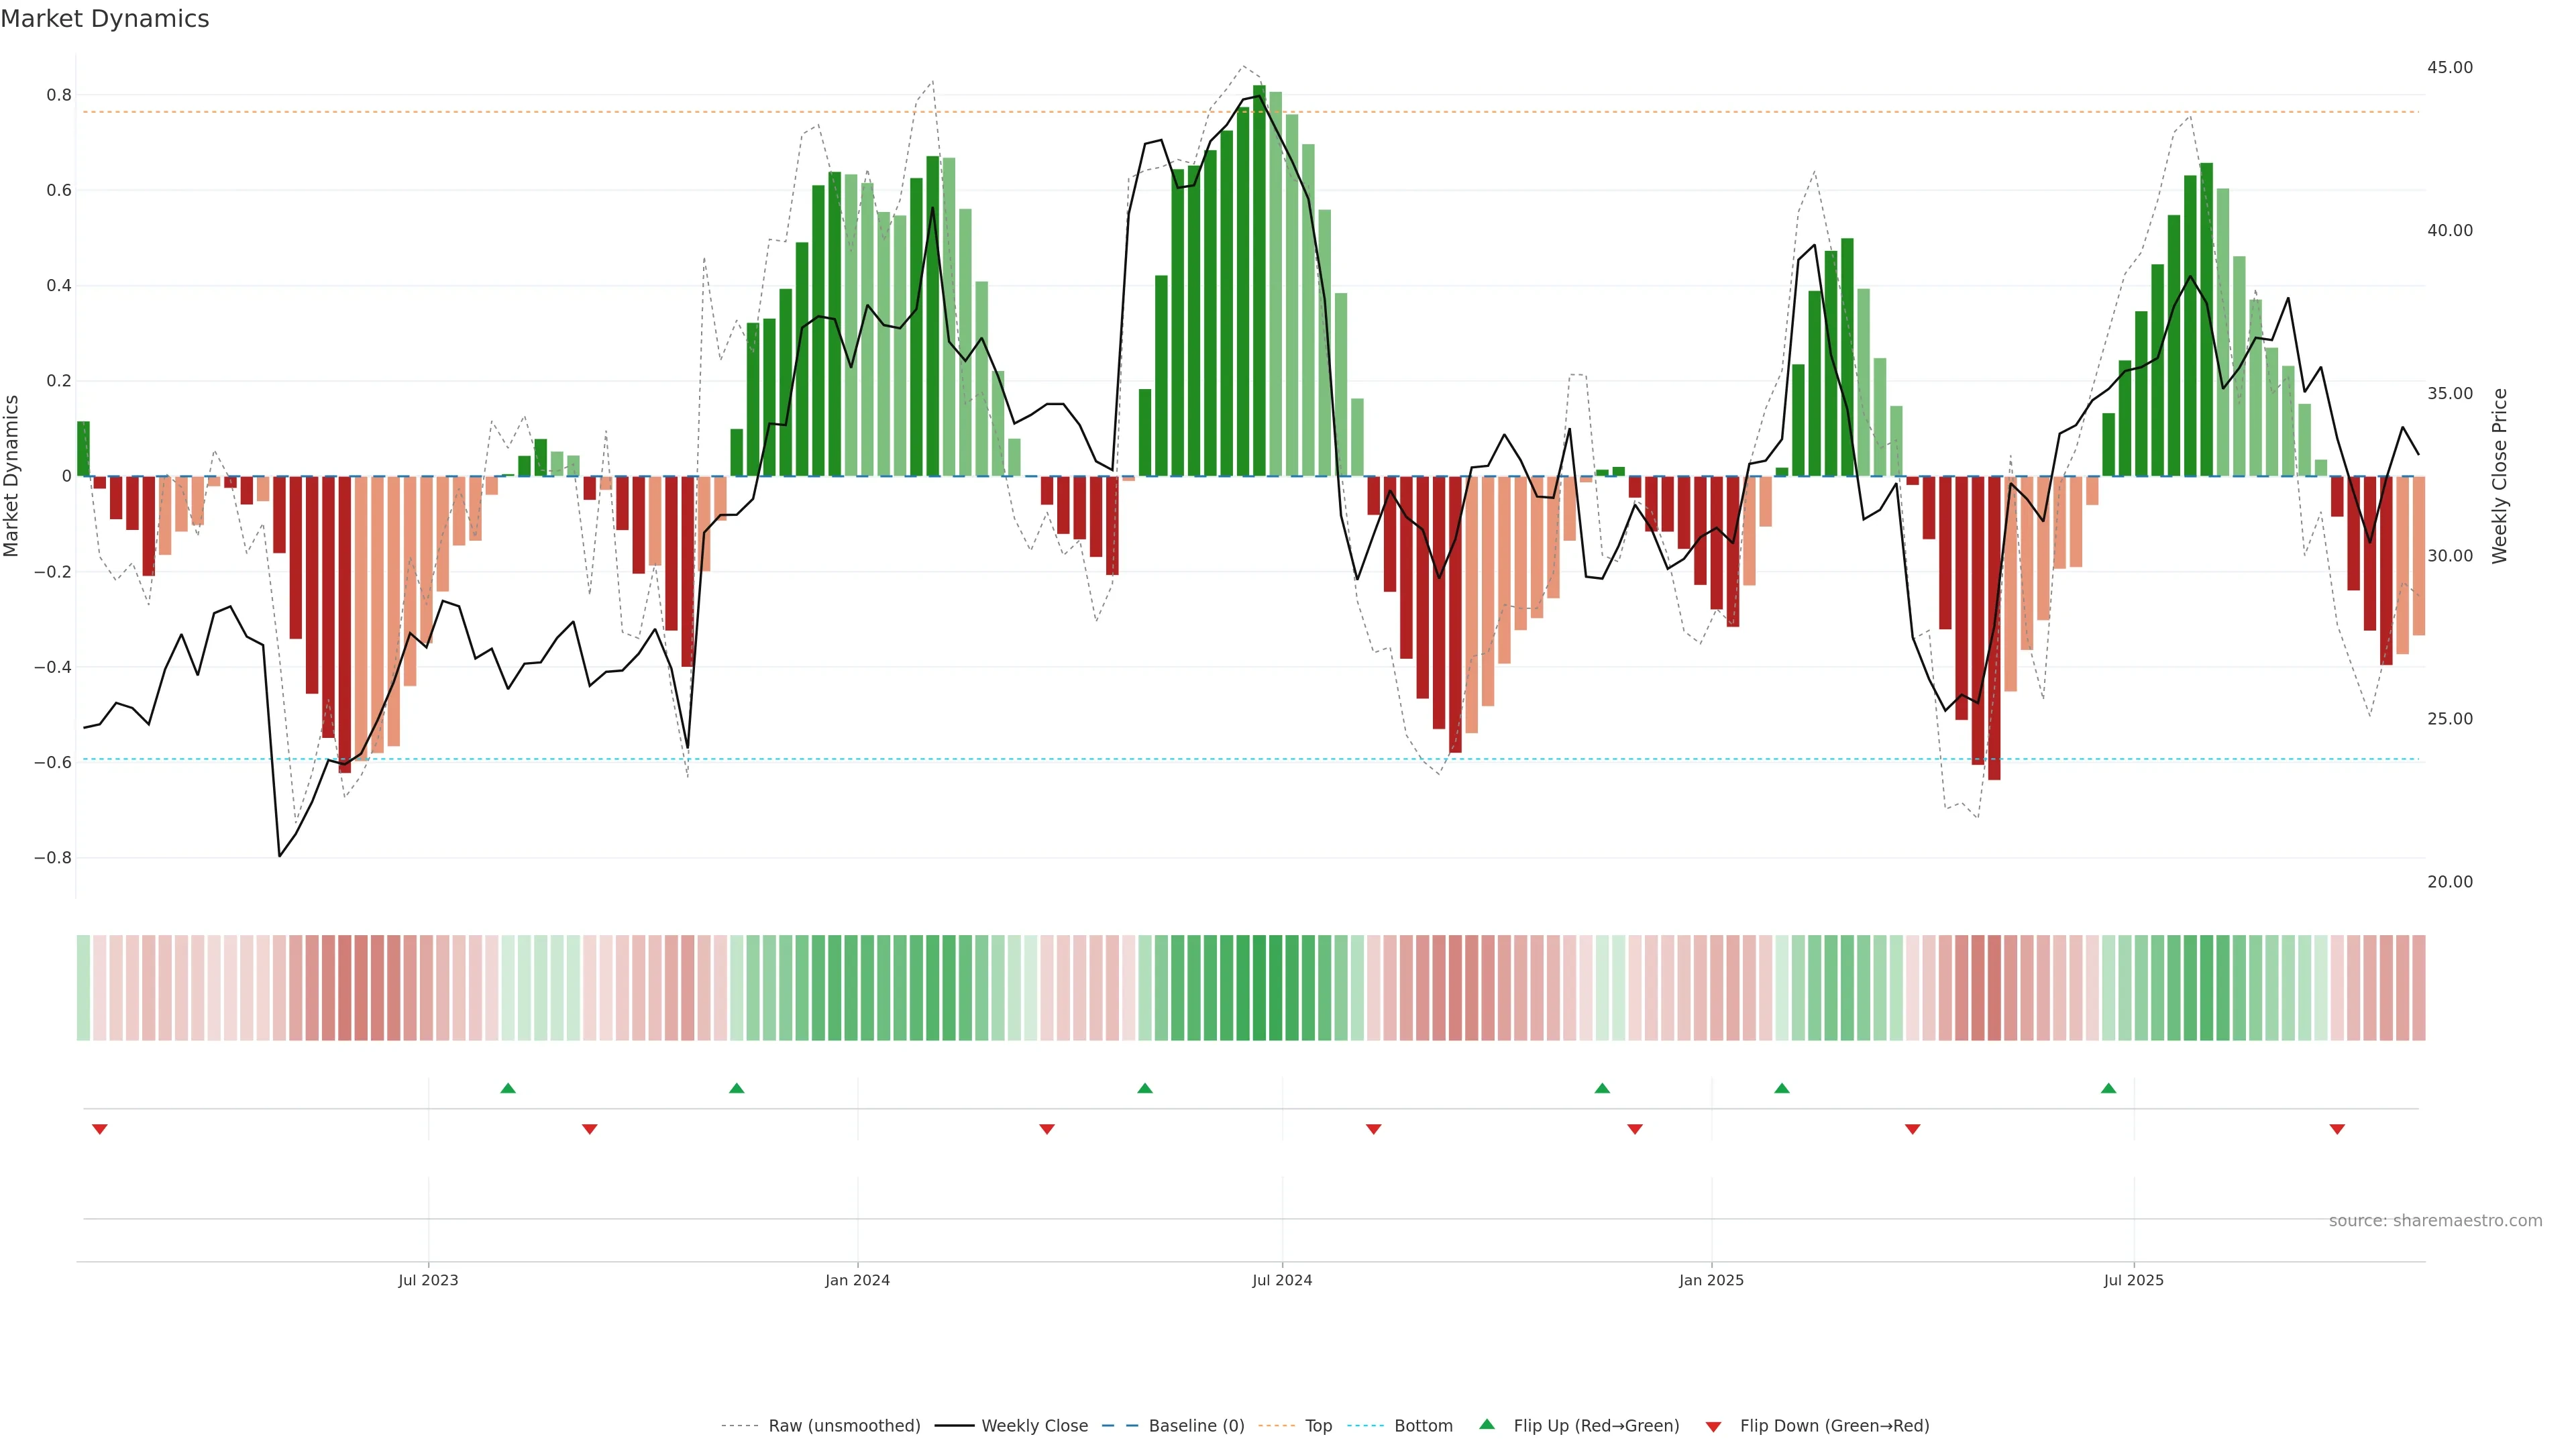2576x1449 pixels.
Task: Click the leftmost green cell in heatmap strip
Action: coord(83,988)
